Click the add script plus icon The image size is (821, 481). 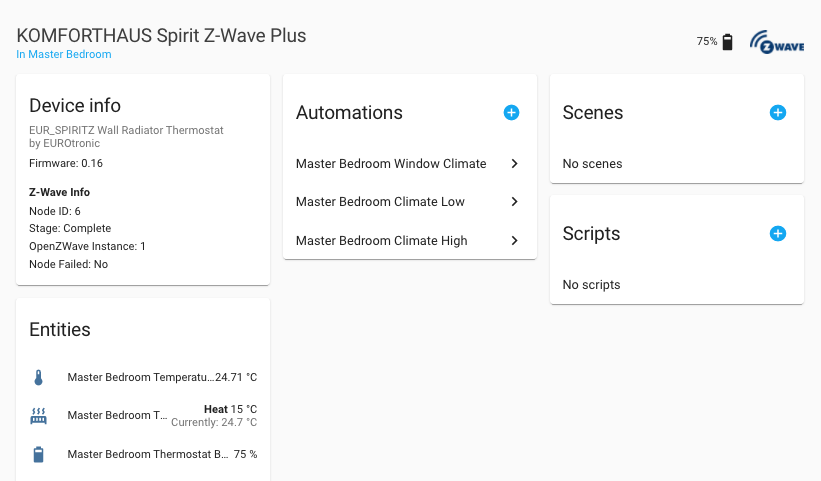point(778,234)
